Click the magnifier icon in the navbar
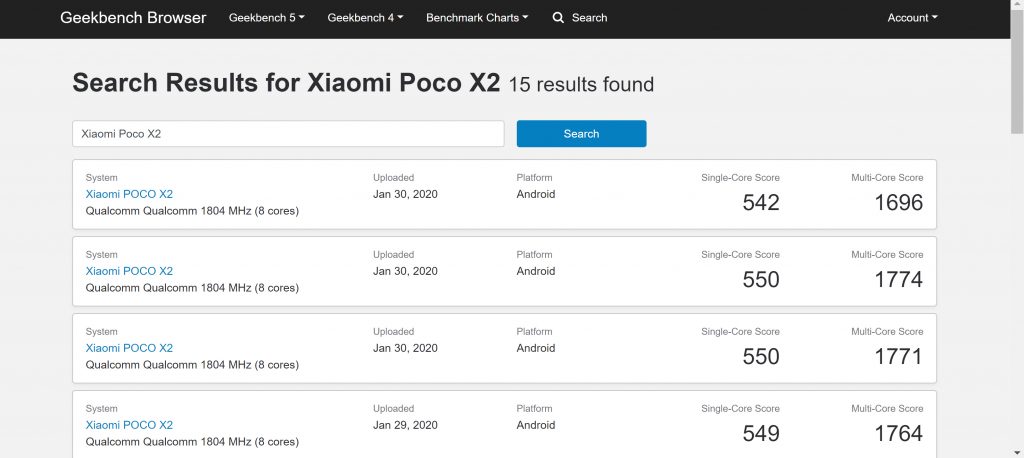 [x=558, y=18]
